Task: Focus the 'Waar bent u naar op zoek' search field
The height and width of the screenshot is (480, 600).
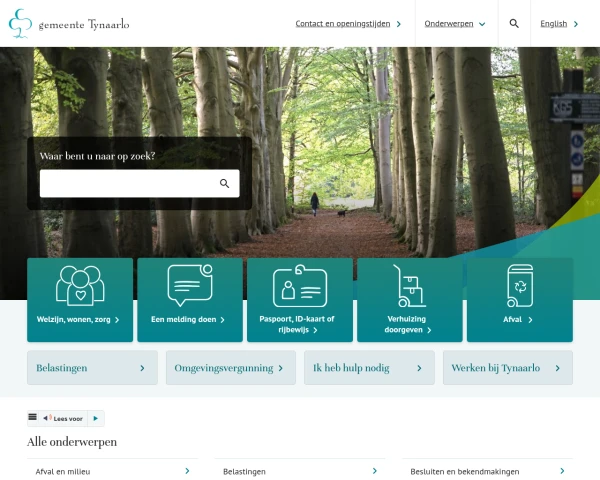Action: 140,184
